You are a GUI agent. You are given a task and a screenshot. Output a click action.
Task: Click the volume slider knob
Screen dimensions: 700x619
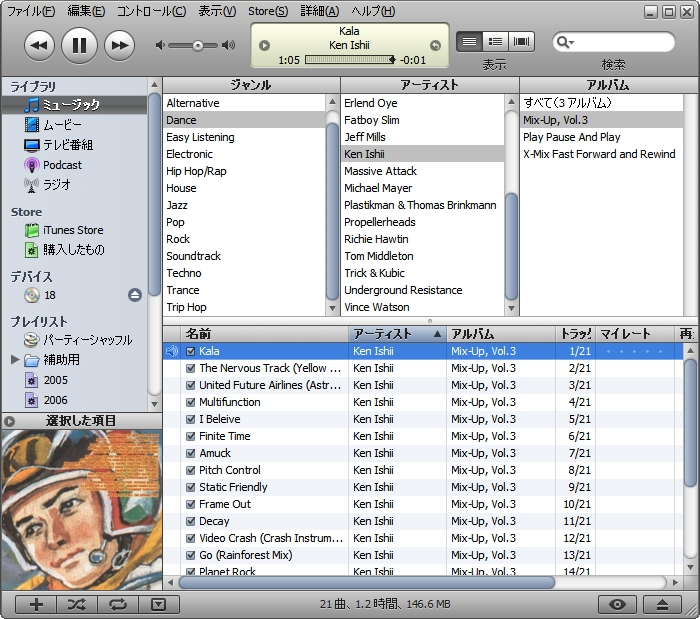click(x=198, y=46)
